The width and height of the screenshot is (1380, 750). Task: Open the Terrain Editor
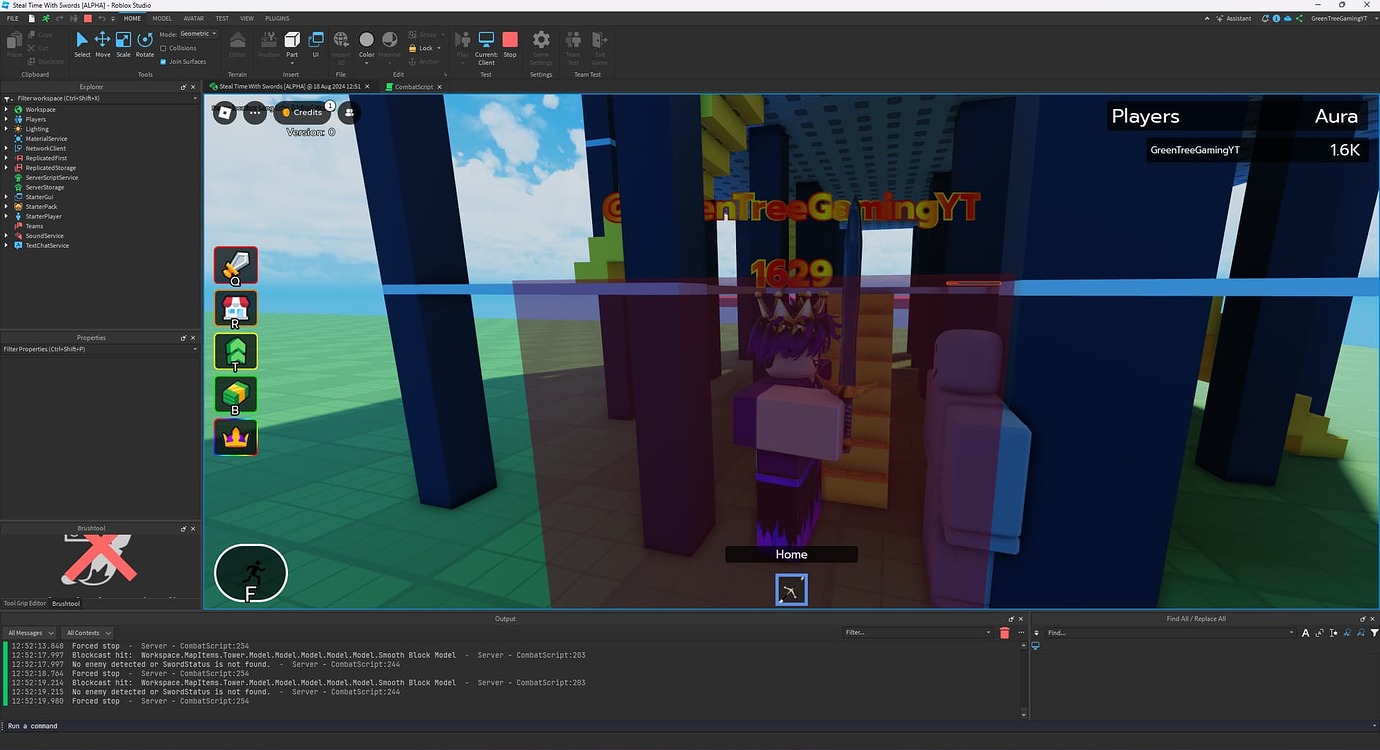237,44
